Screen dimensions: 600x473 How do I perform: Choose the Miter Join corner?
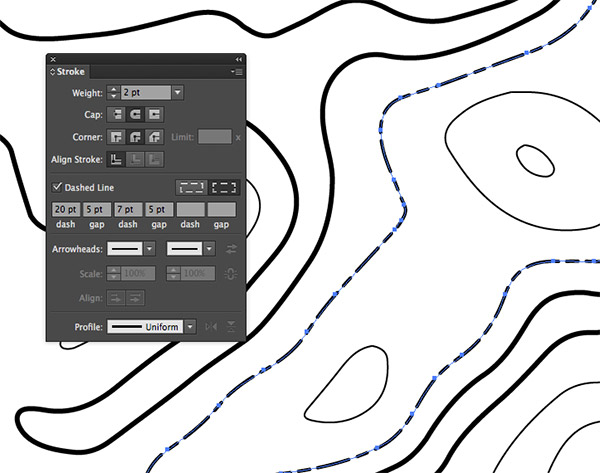point(116,137)
